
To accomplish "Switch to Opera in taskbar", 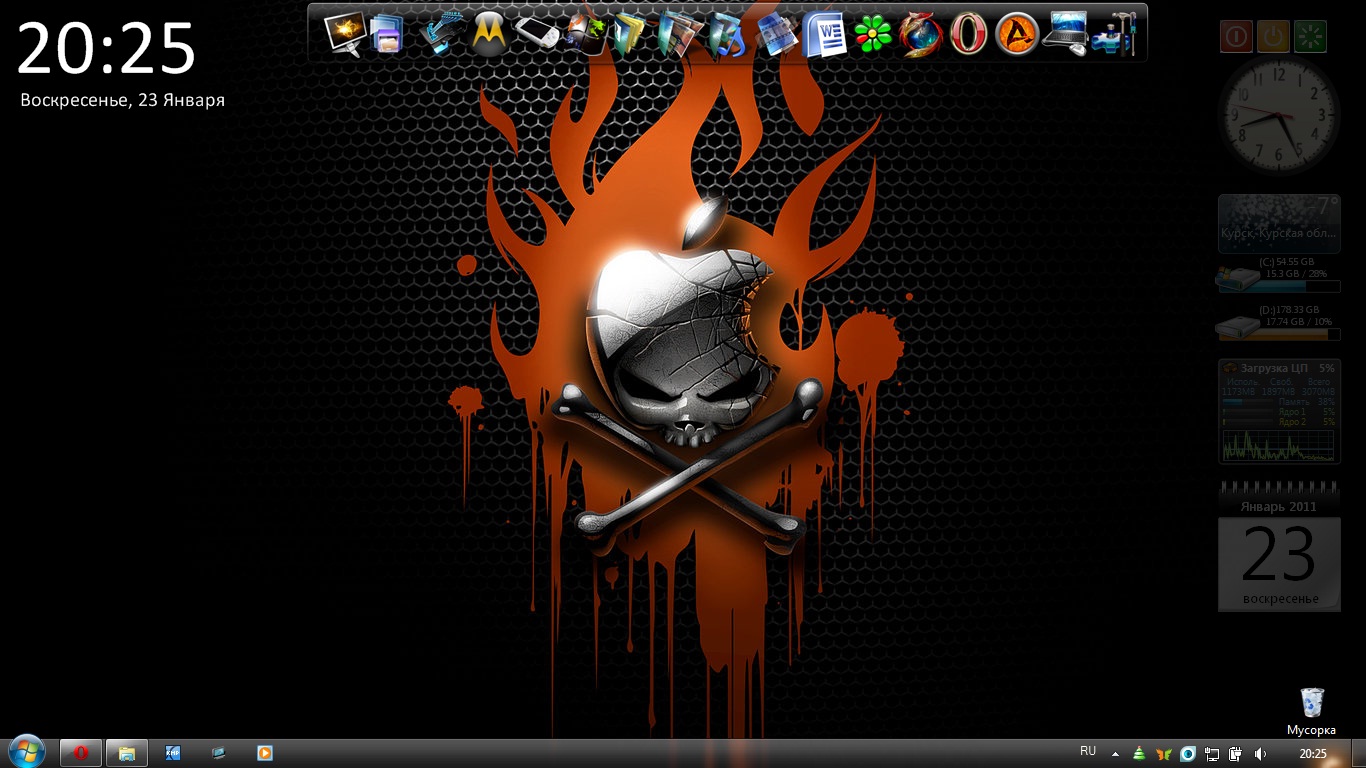I will click(x=81, y=753).
